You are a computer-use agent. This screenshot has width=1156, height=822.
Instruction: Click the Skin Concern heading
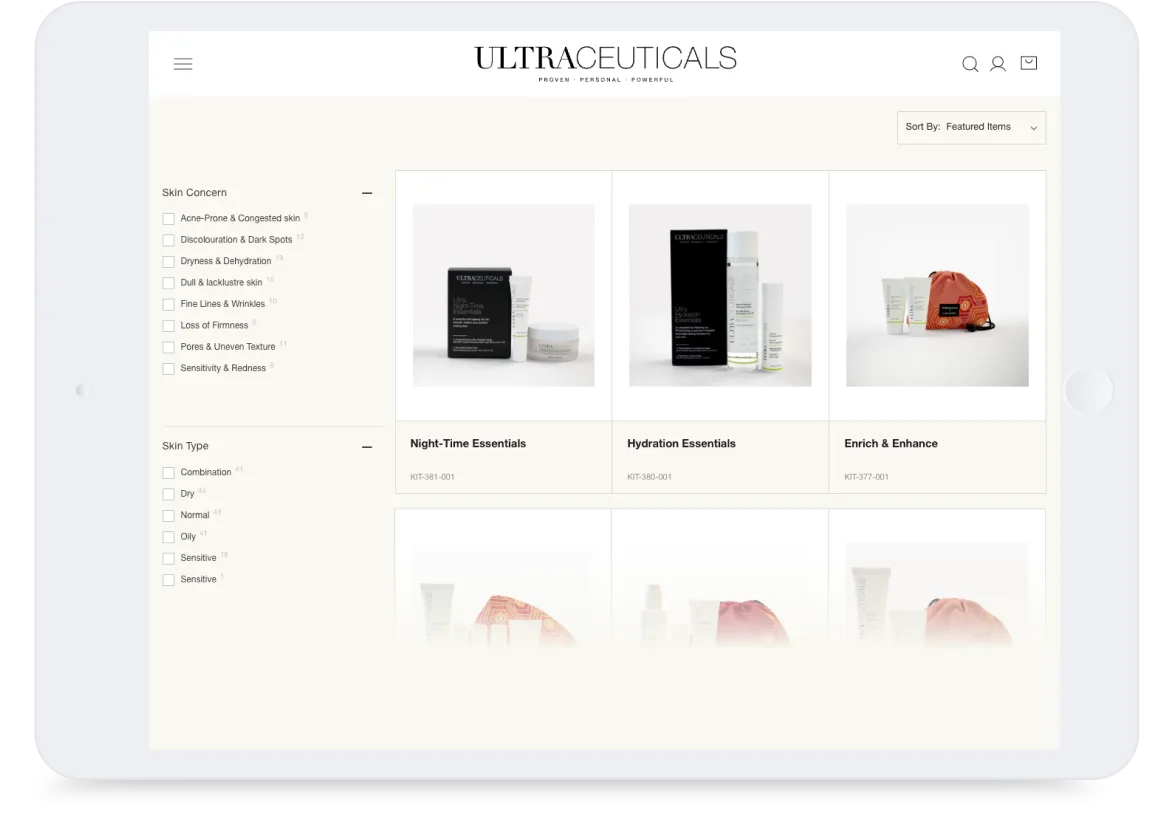coord(195,192)
